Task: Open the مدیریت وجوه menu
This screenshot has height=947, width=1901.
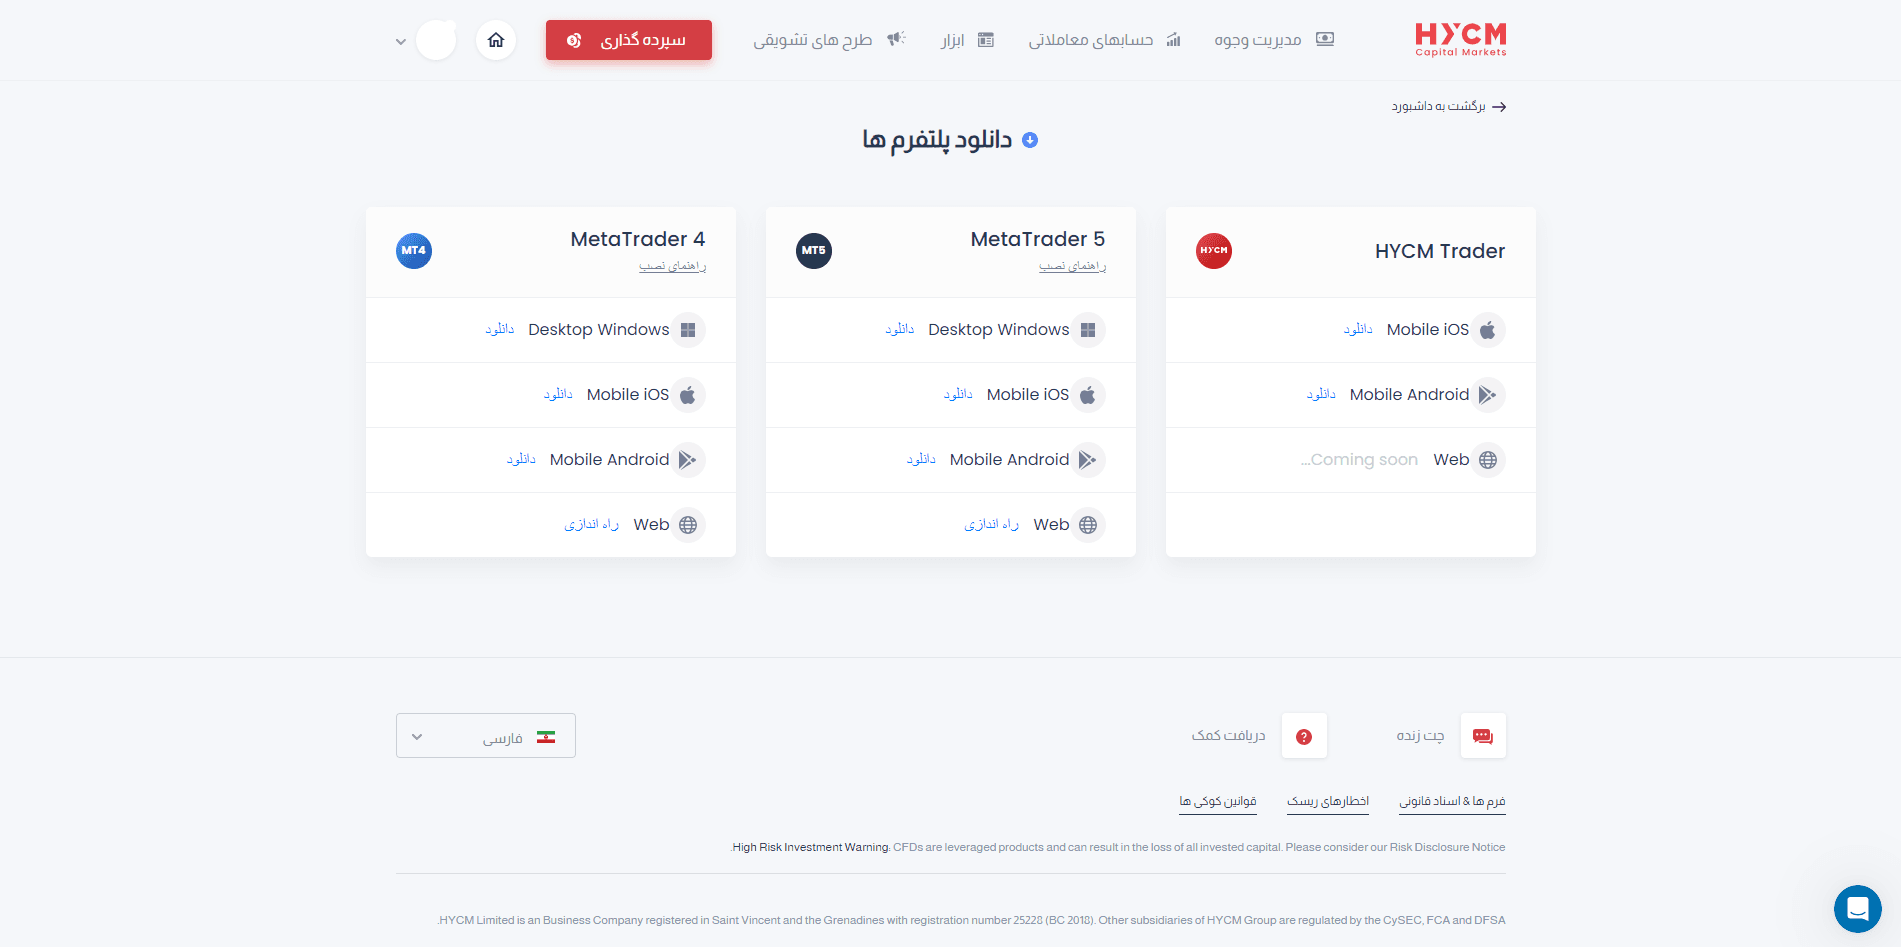Action: click(1258, 40)
